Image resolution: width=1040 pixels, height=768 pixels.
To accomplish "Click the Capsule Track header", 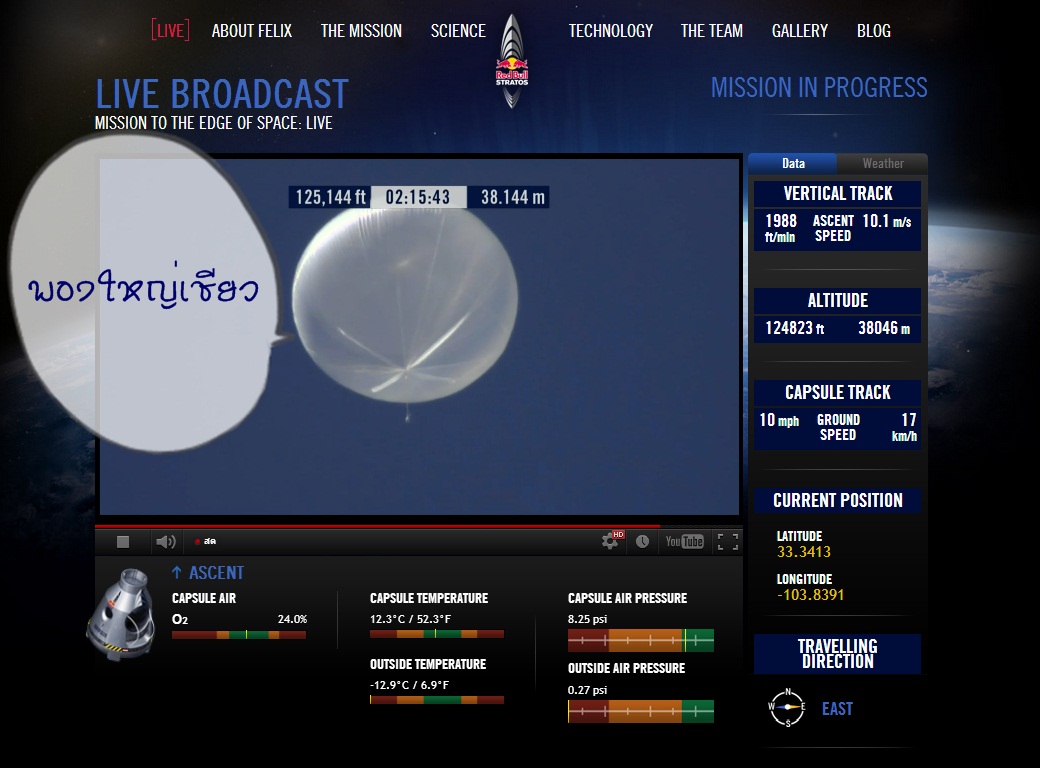I will (837, 393).
